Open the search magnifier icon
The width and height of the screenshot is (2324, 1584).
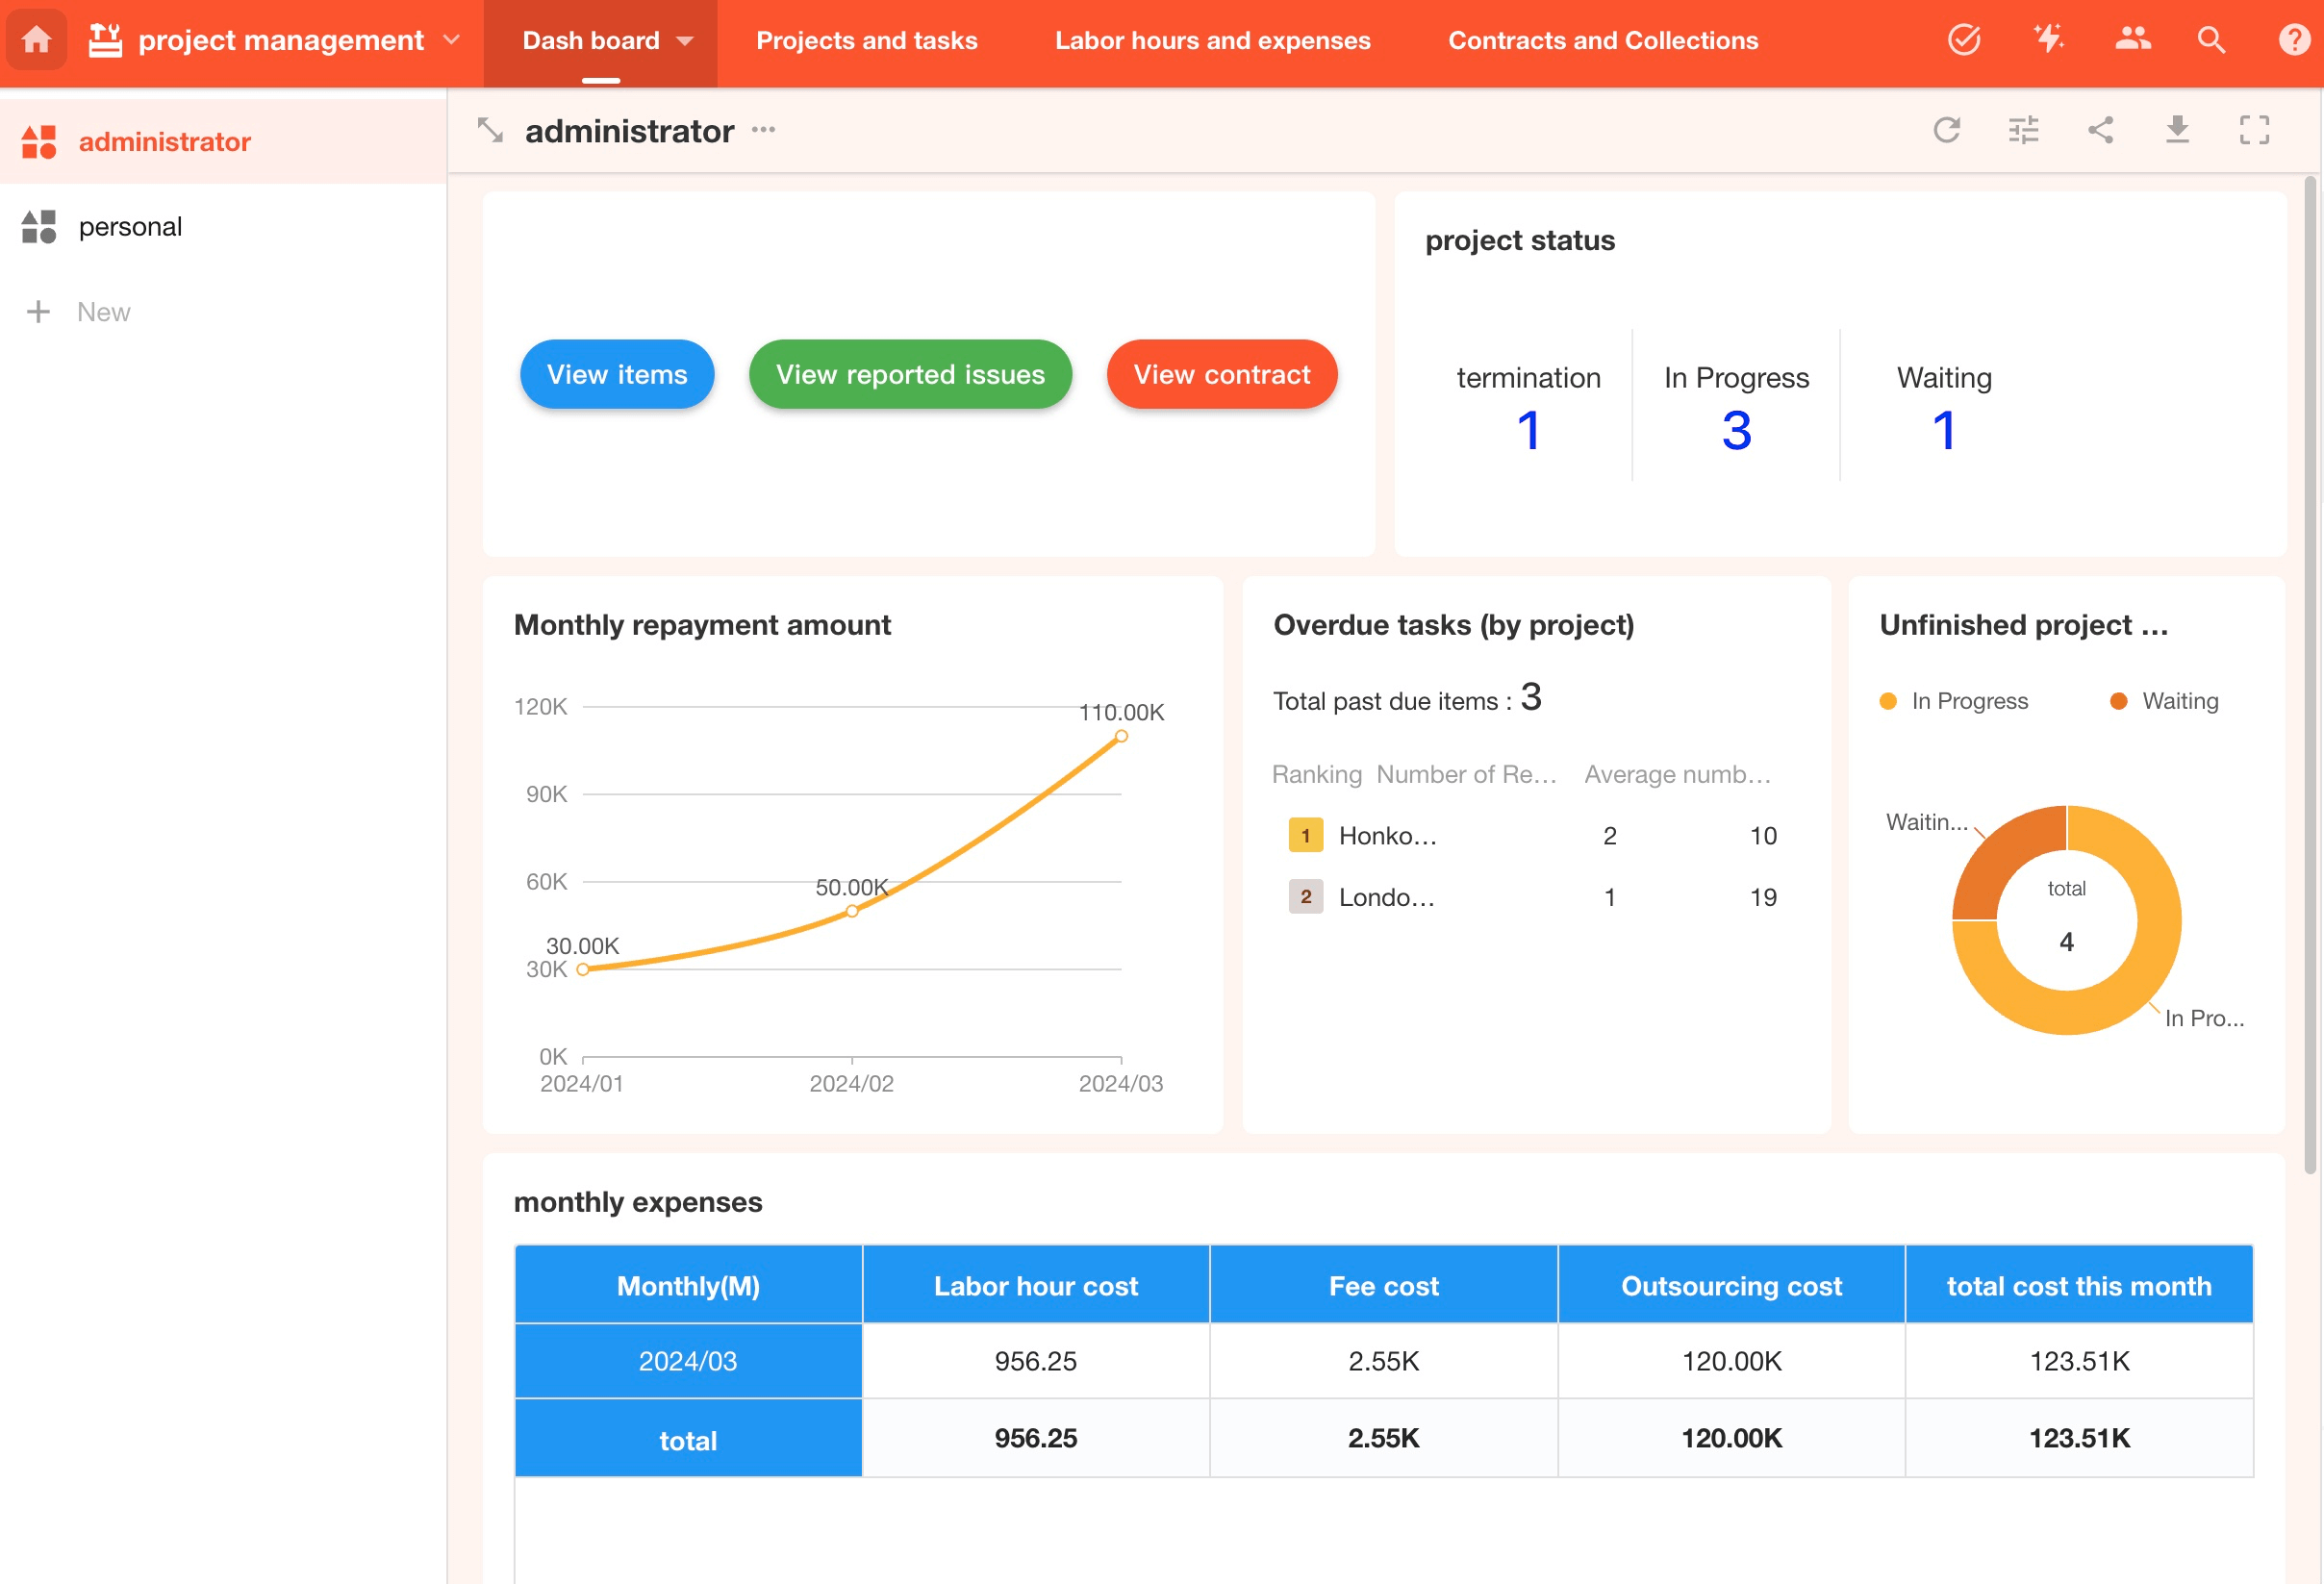2211,40
